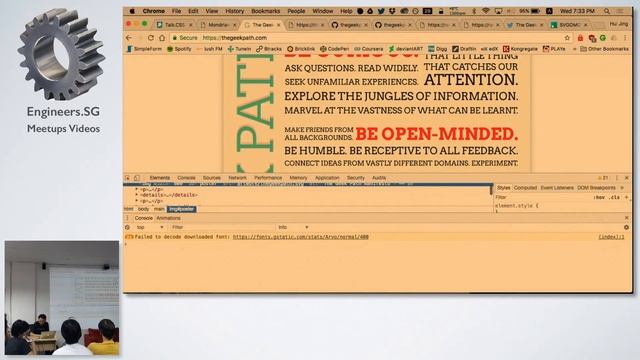Open Spotlight search in menu bar
The height and width of the screenshot is (360, 640).
(x=607, y=11)
